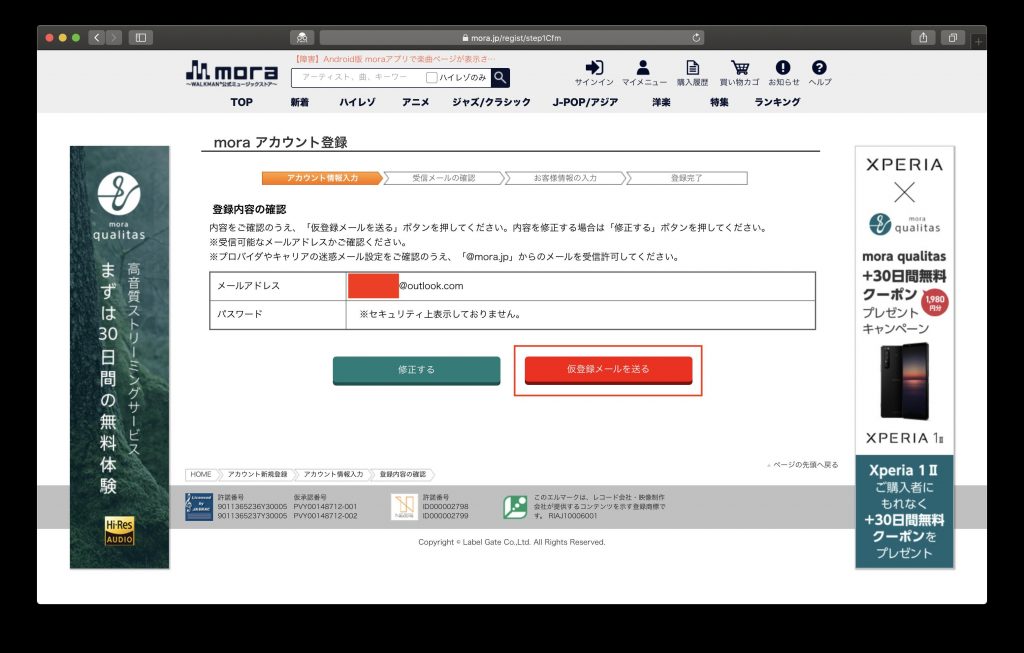Click the Copyright Label Gate footer text
Screen dimensions: 1024x653
pyautogui.click(x=512, y=542)
